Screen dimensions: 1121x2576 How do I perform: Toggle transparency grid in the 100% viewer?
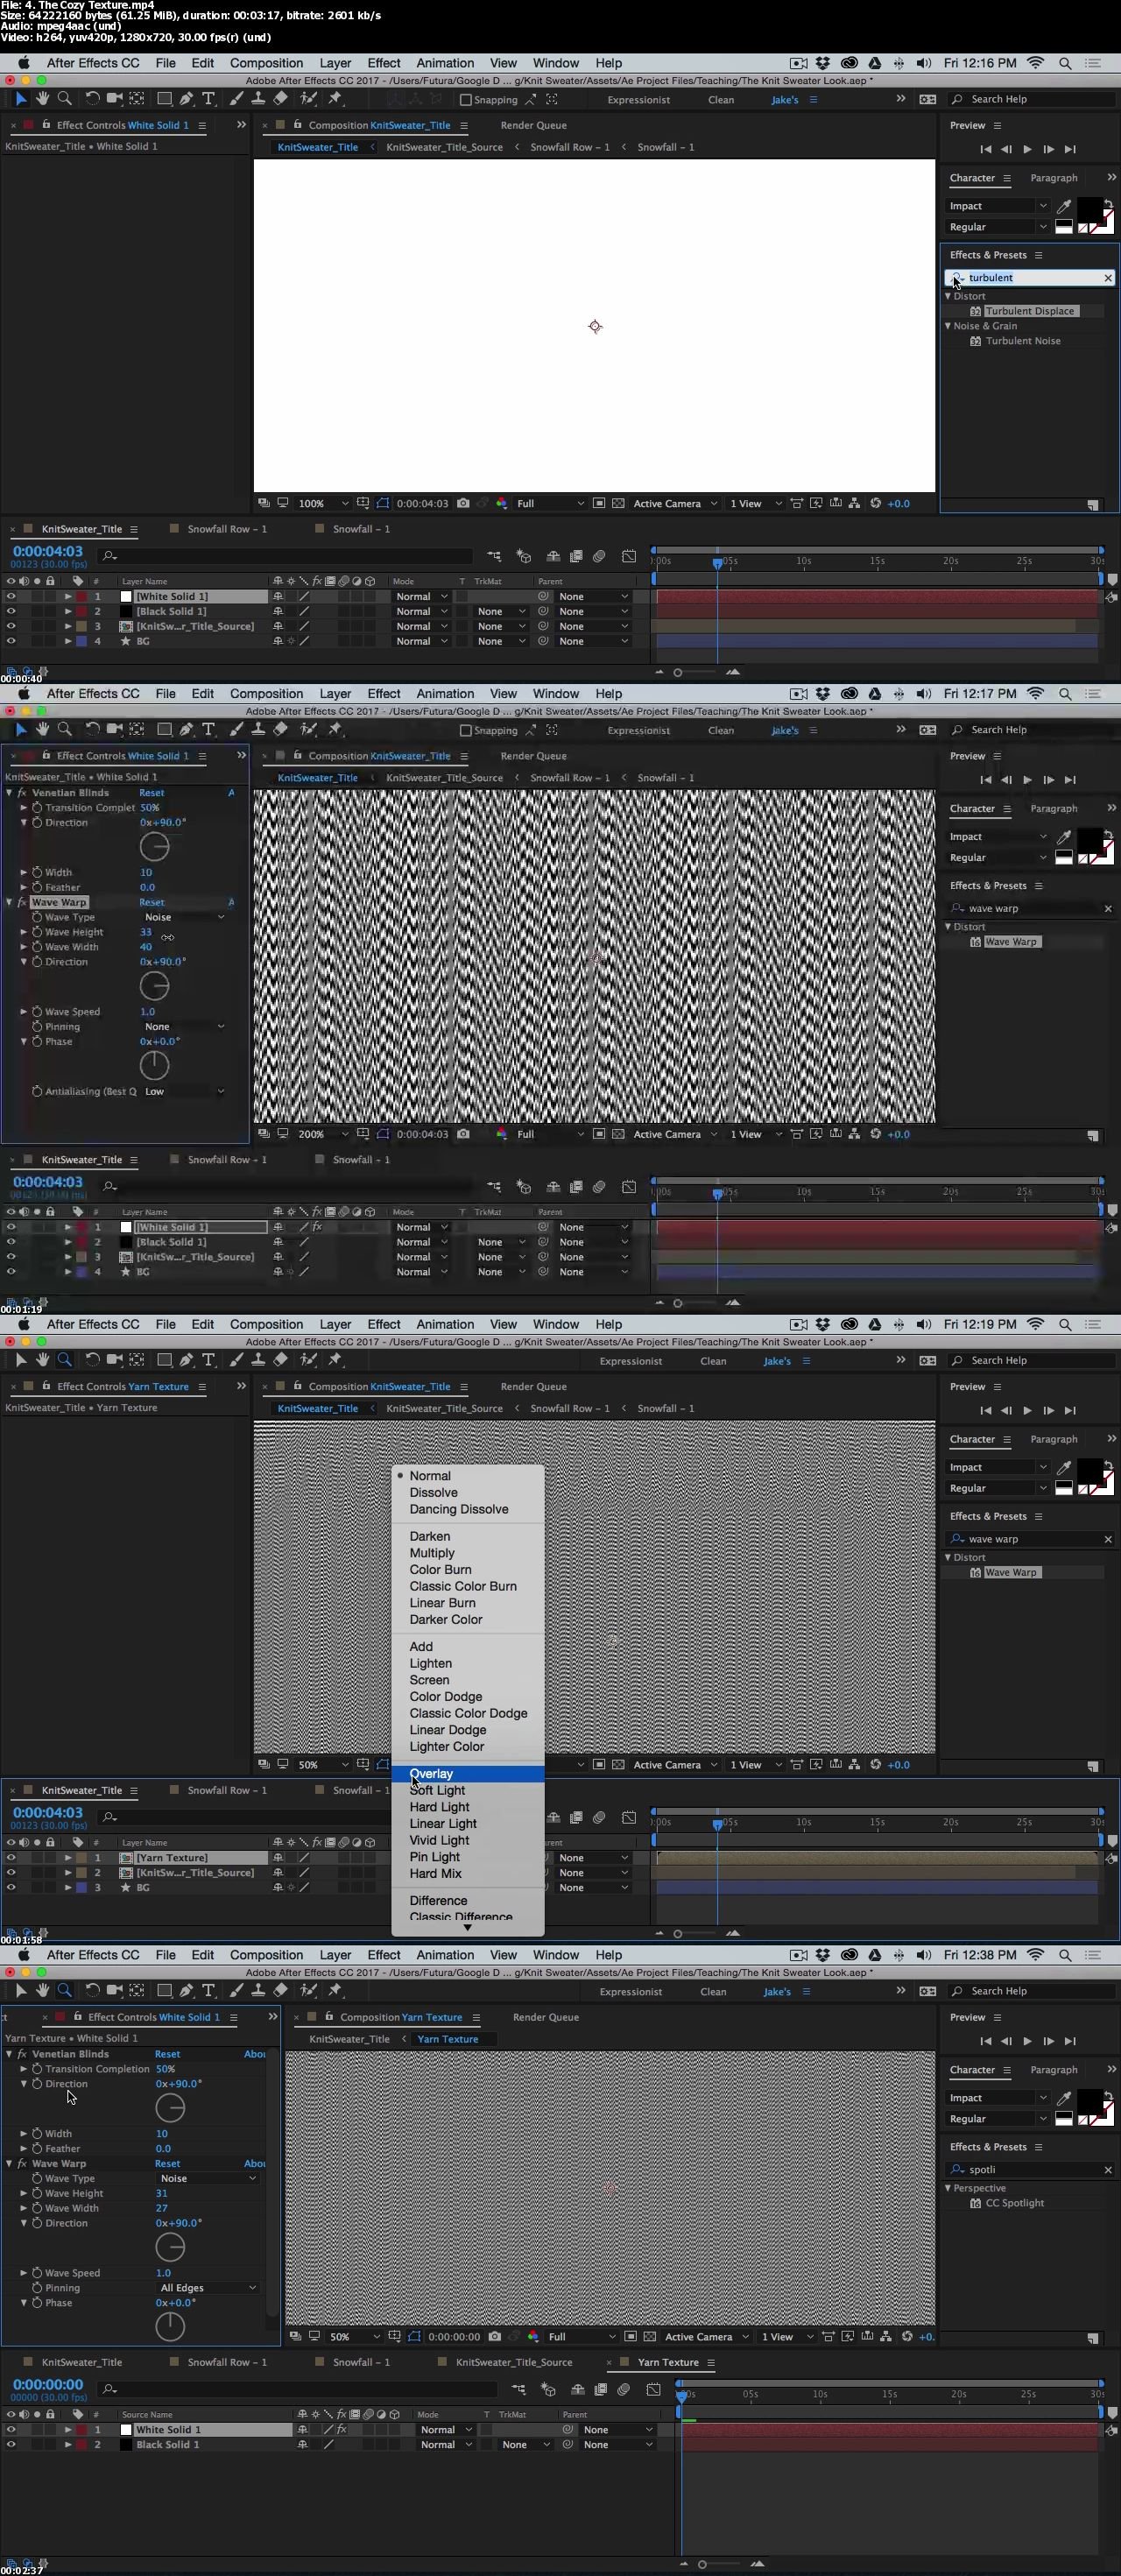pyautogui.click(x=618, y=503)
